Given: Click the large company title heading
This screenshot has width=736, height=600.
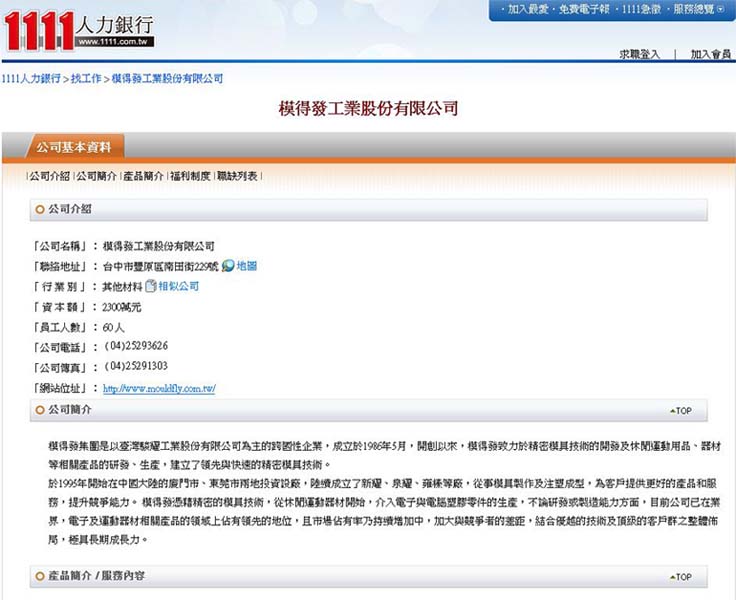Looking at the screenshot, I should point(368,108).
